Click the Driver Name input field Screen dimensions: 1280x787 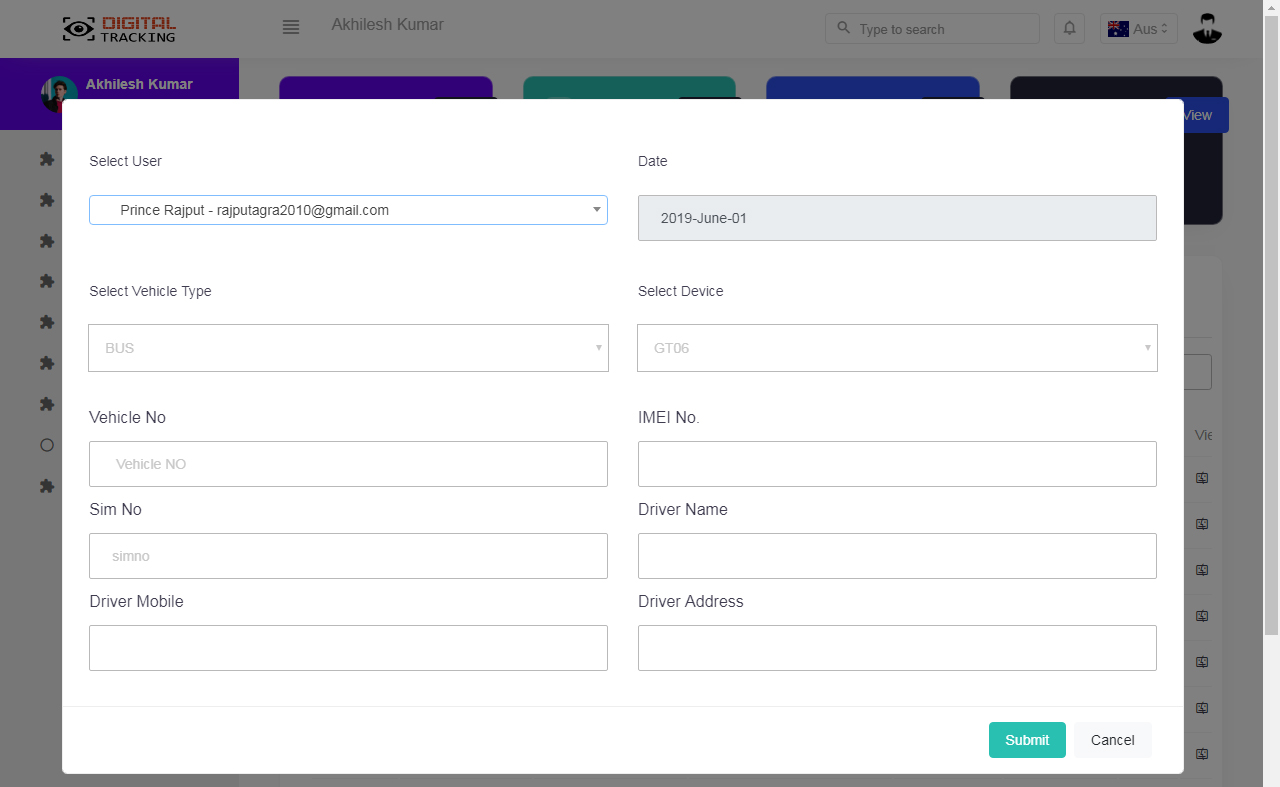897,556
